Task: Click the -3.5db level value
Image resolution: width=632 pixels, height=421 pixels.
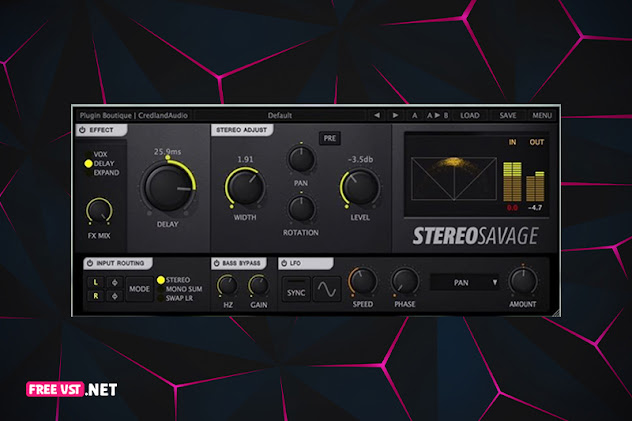Action: [360, 160]
